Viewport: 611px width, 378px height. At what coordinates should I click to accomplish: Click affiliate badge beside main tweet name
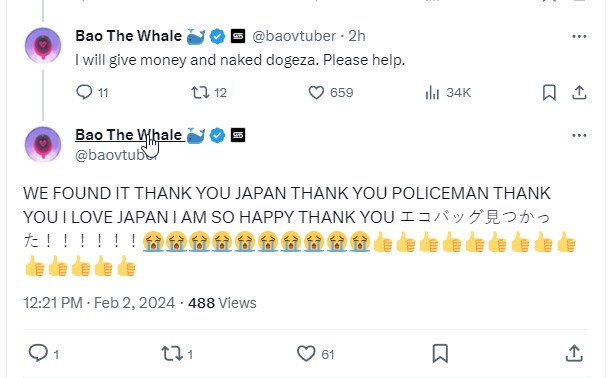tap(238, 135)
